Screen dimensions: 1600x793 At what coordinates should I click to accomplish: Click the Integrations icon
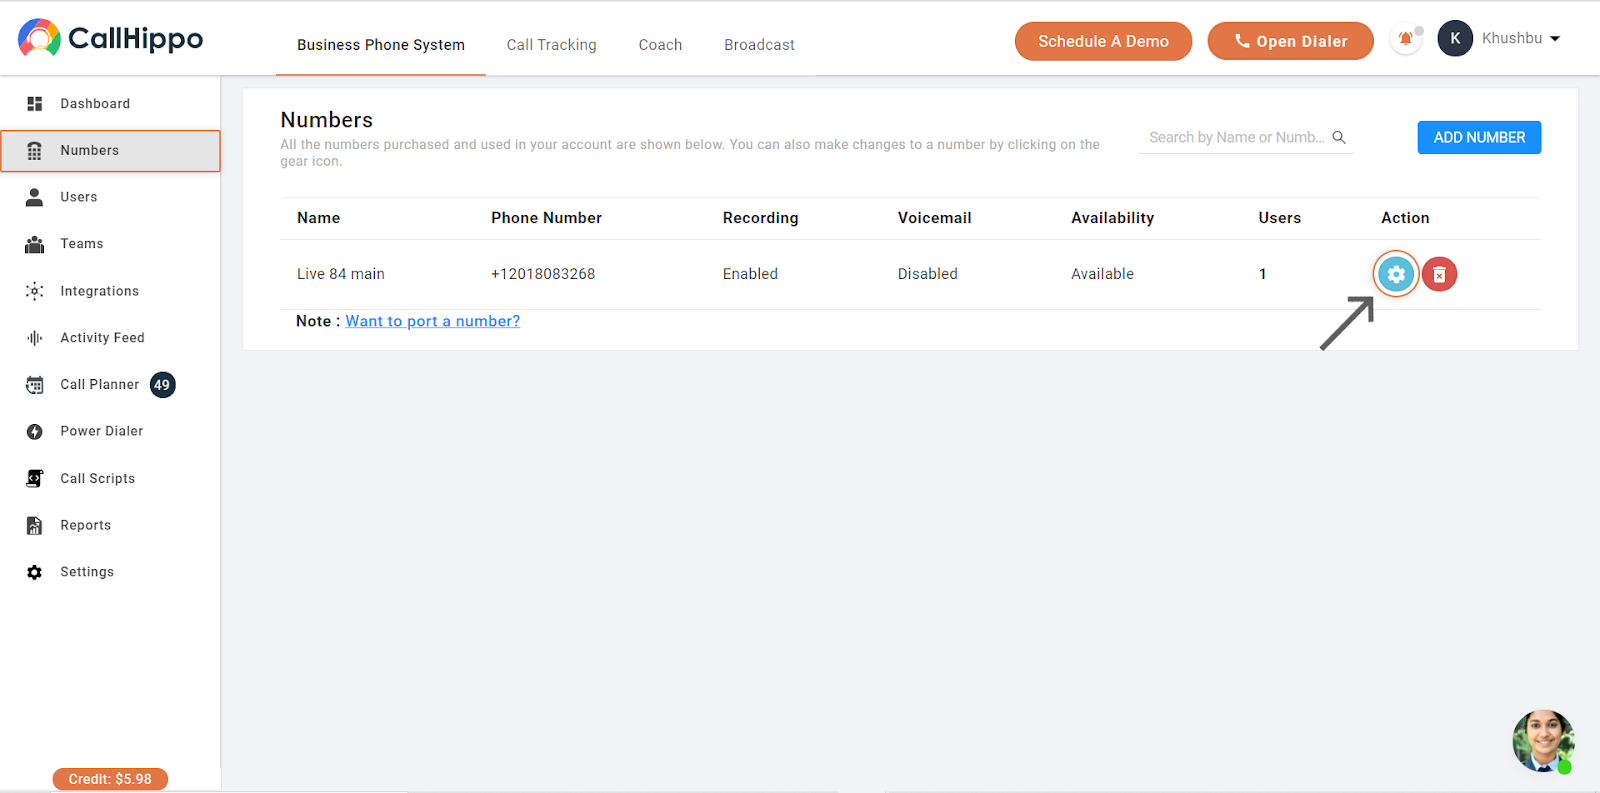tap(35, 291)
